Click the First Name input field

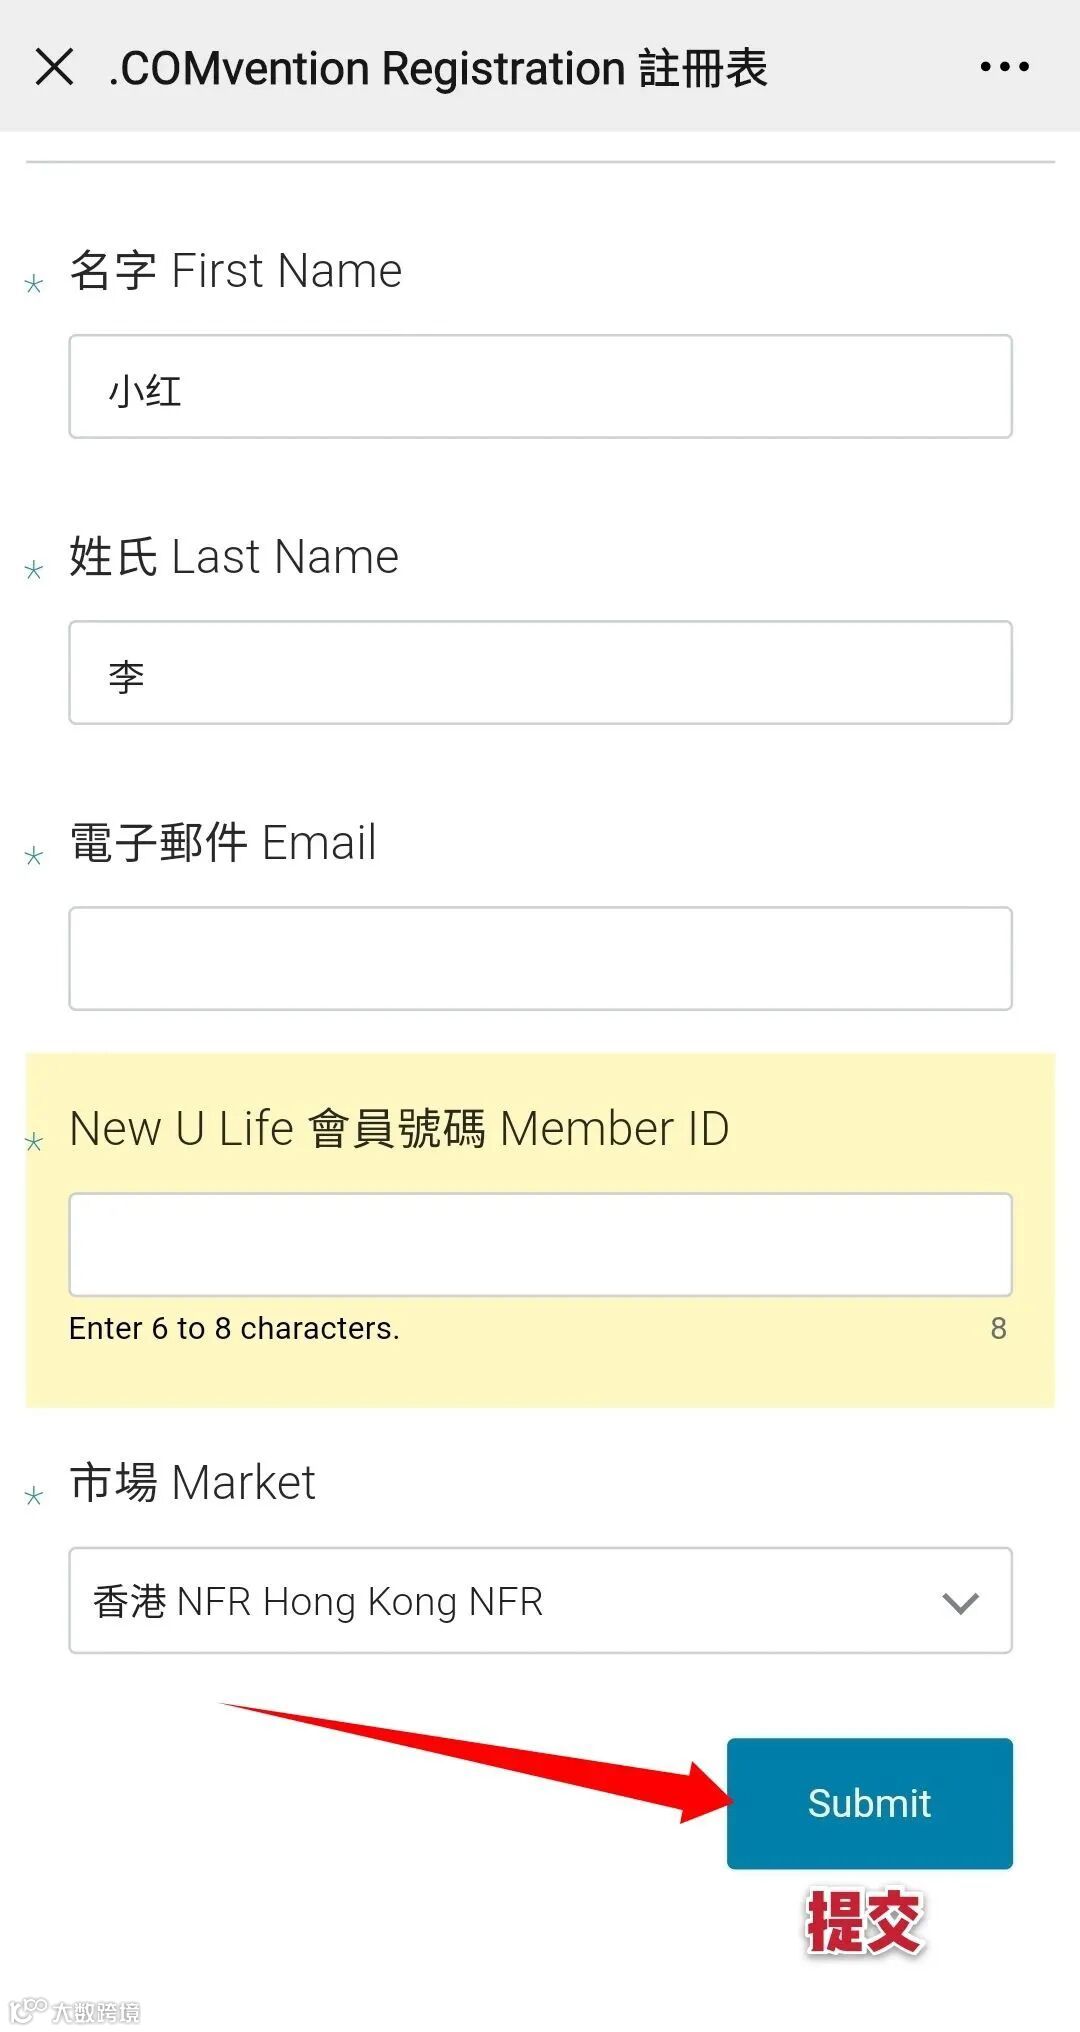point(540,386)
